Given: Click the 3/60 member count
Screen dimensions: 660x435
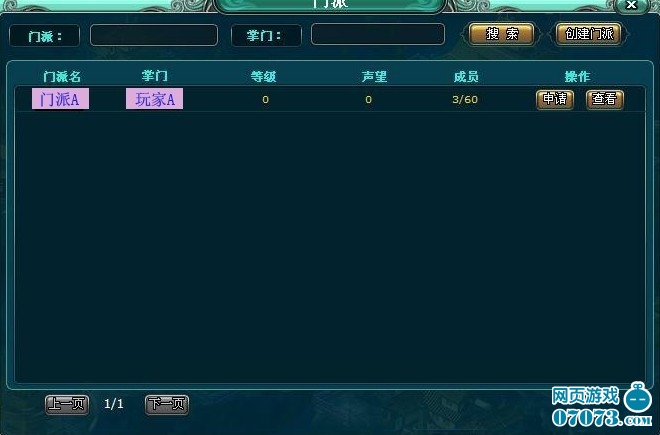Looking at the screenshot, I should 465,99.
